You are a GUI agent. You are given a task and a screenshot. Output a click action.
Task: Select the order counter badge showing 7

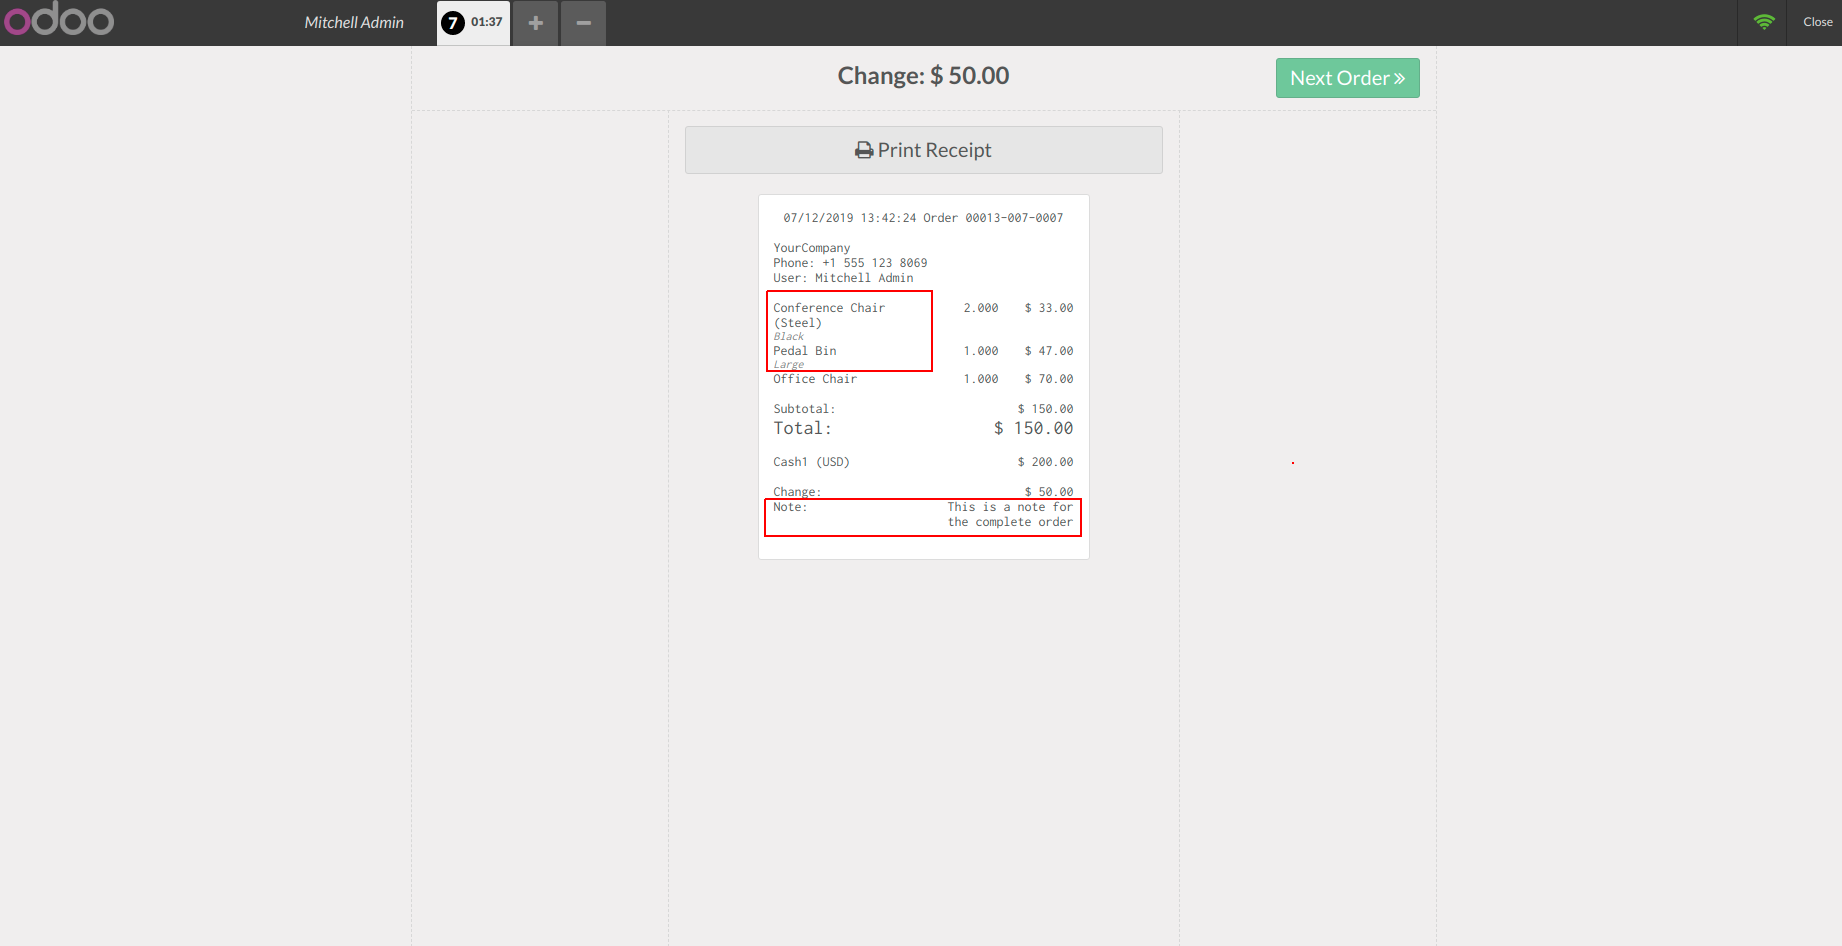[x=452, y=21]
